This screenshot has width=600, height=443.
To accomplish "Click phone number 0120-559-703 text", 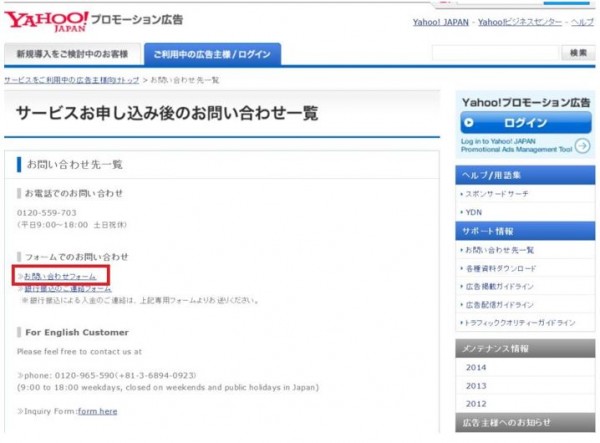I will 47,213.
